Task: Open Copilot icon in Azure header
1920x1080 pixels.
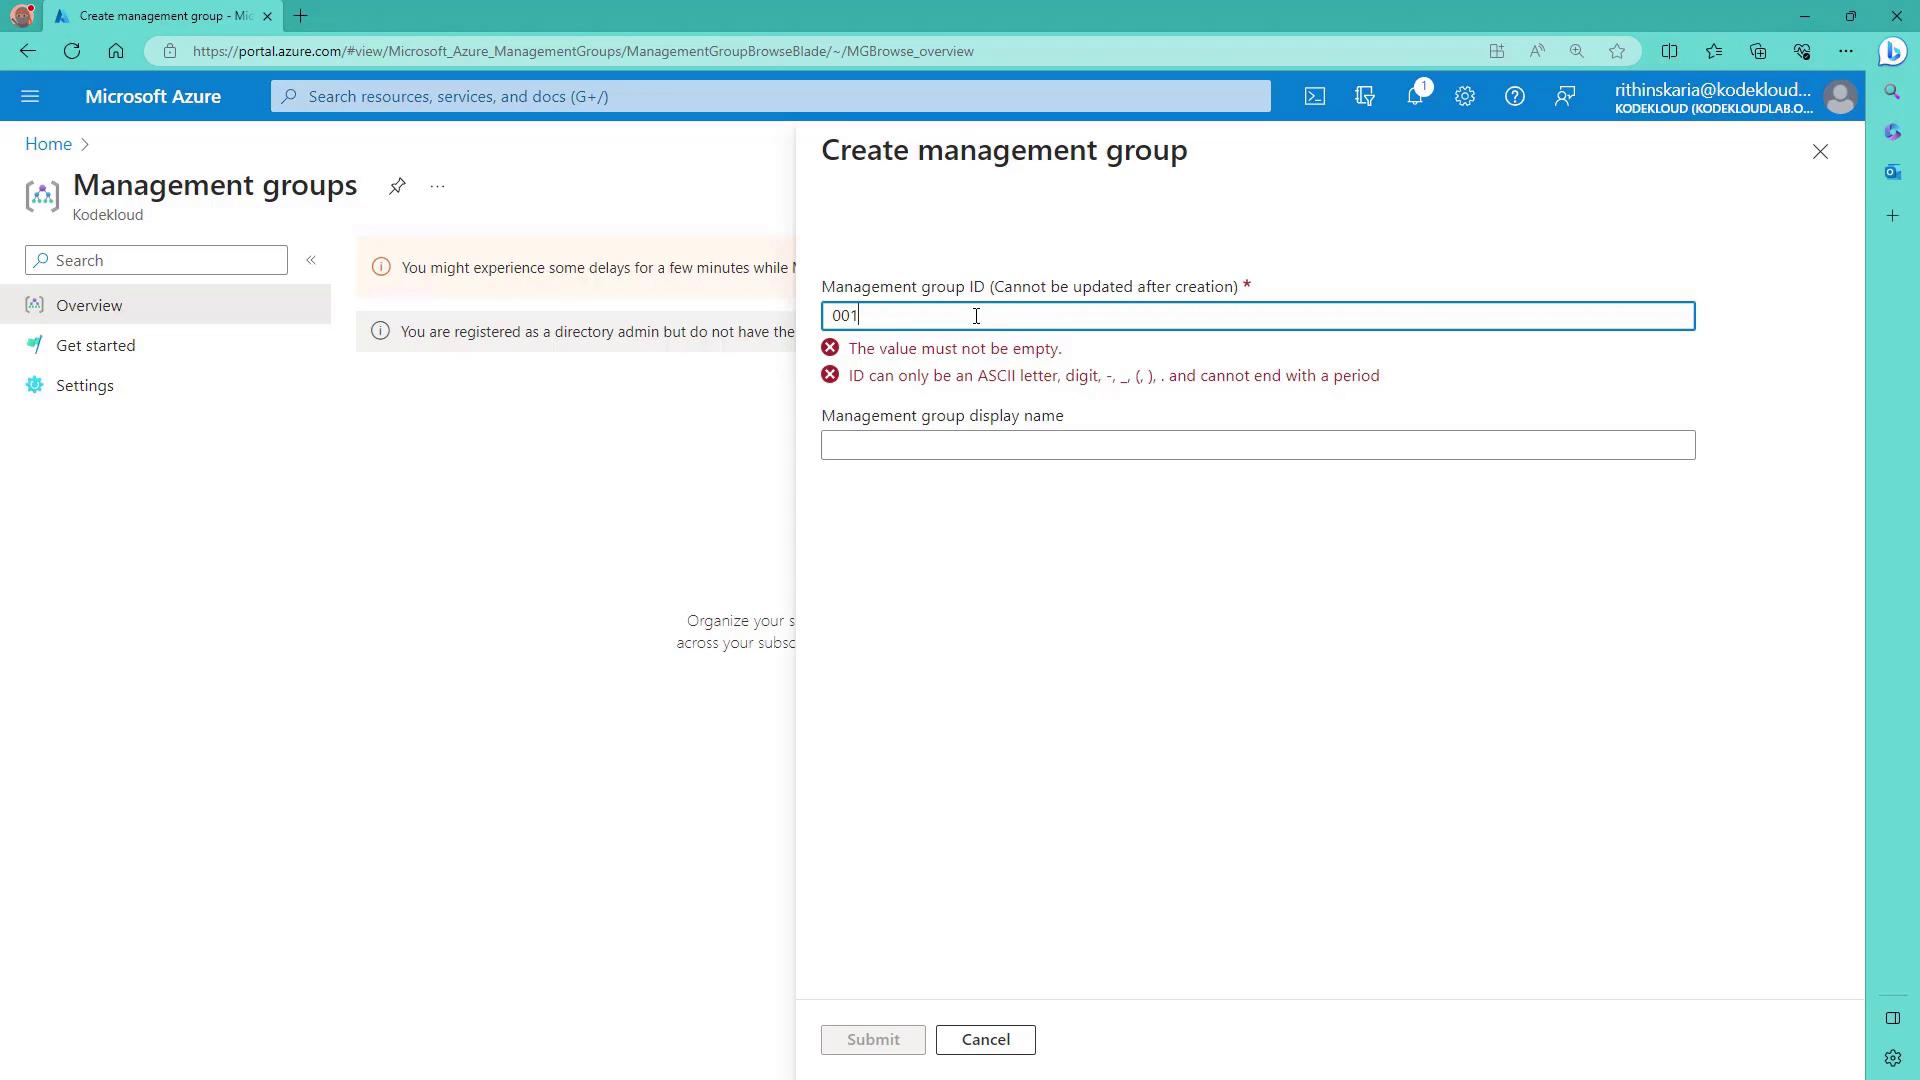Action: pos(1365,96)
